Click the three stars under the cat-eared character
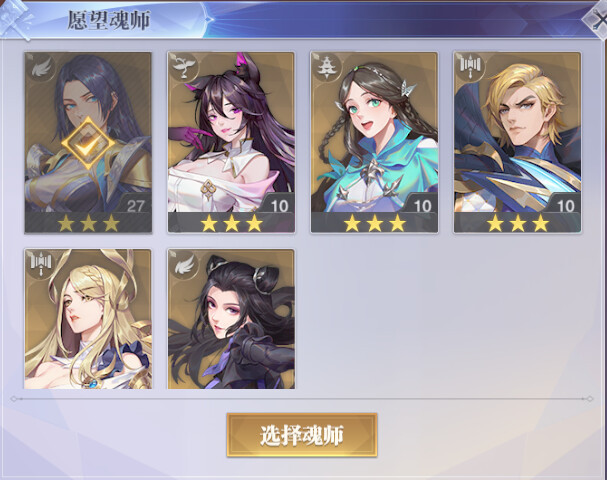 coord(231,223)
